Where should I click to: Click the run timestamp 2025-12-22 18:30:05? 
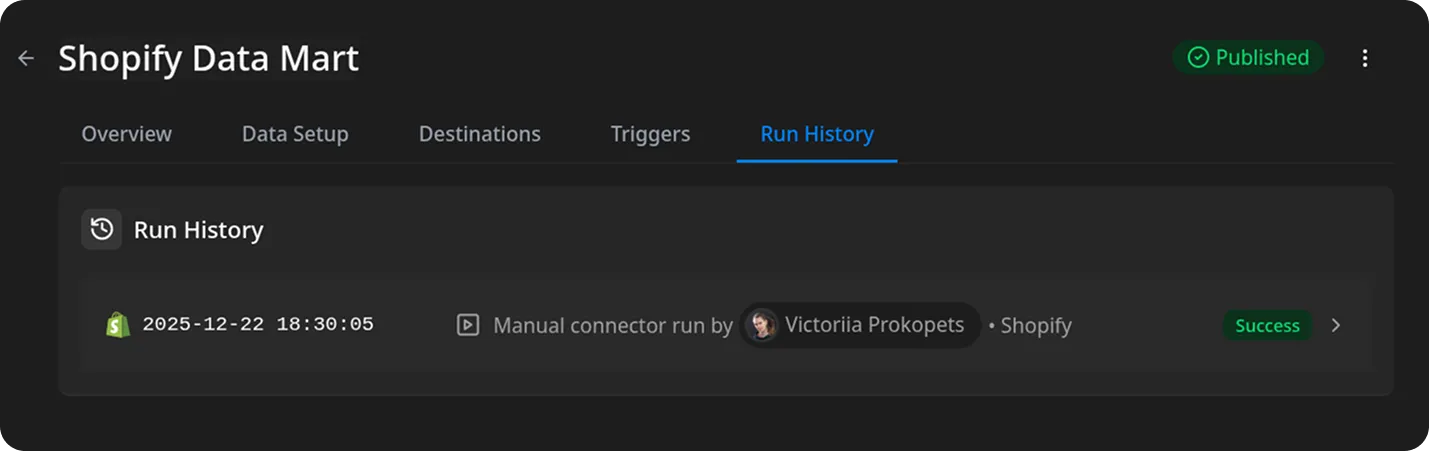point(258,325)
